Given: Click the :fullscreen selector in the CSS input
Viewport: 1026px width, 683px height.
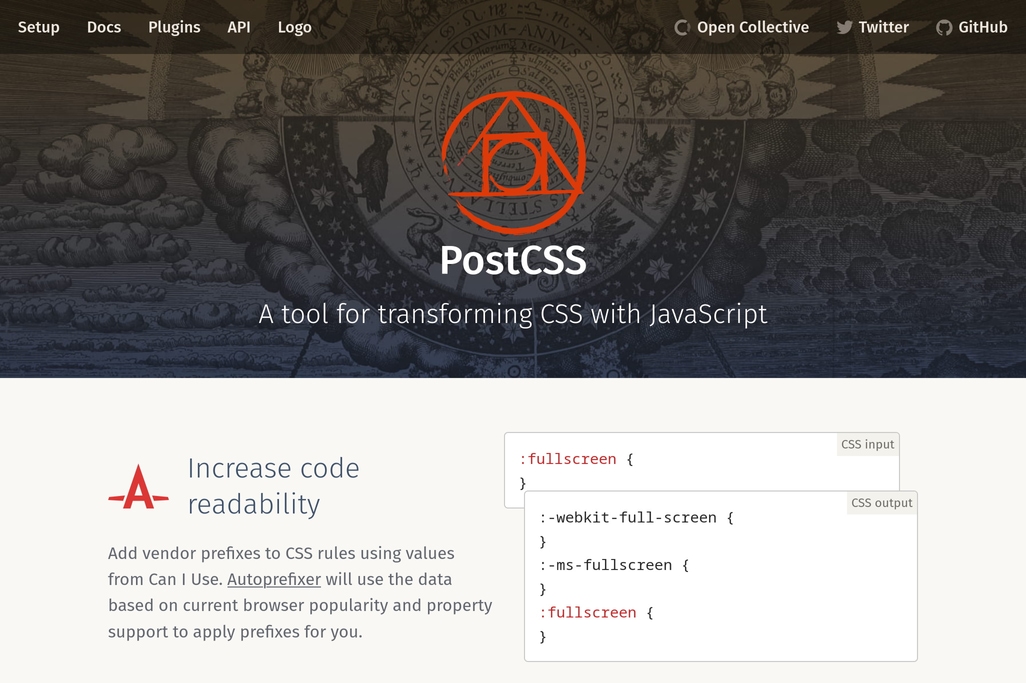Looking at the screenshot, I should [x=568, y=459].
